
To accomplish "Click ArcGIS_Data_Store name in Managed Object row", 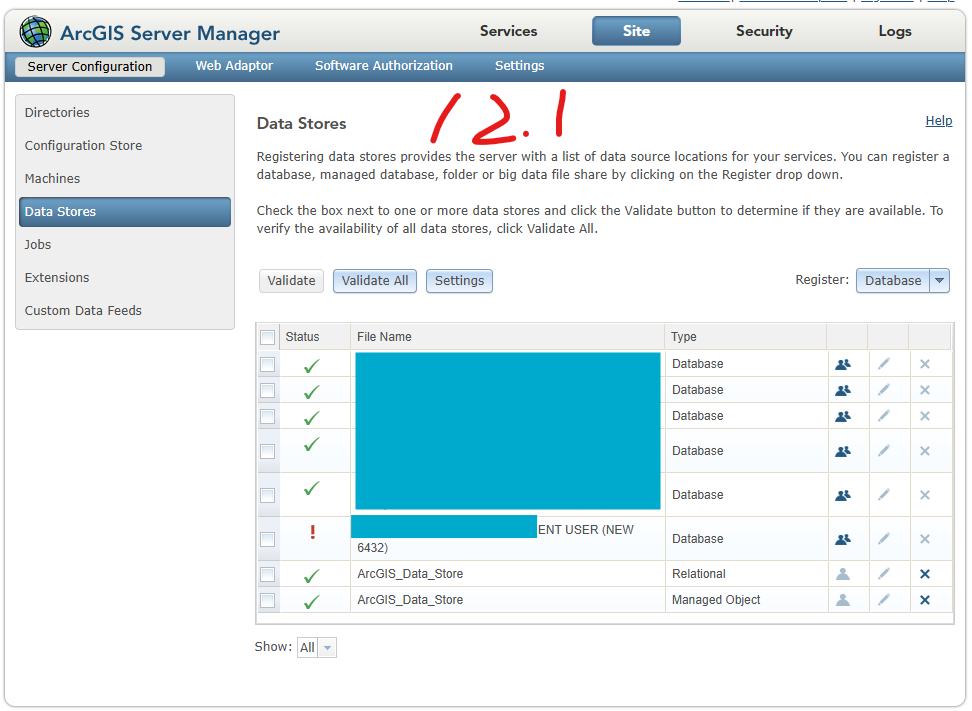I will [x=410, y=600].
